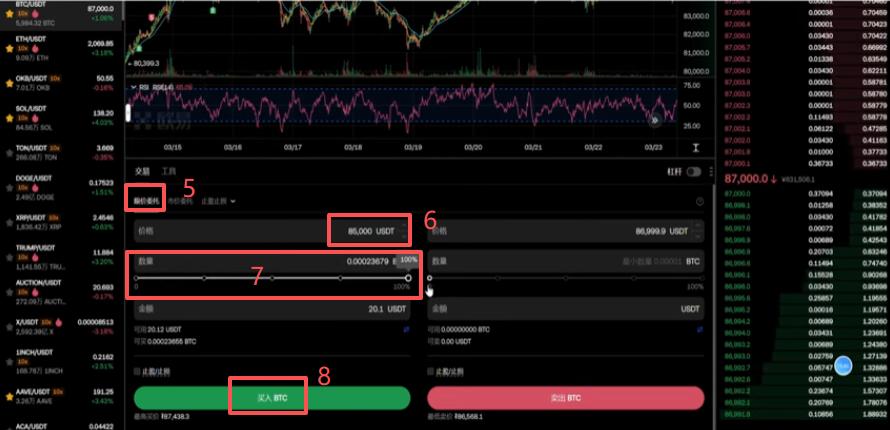The height and width of the screenshot is (430, 890).
Task: Click the star next to AAVE/USDT
Action: 9,397
